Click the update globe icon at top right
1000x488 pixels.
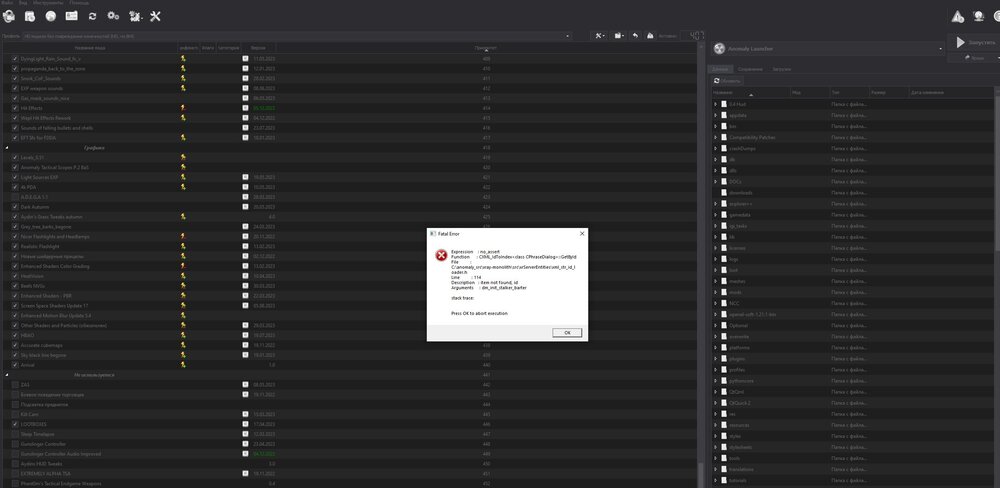point(978,17)
